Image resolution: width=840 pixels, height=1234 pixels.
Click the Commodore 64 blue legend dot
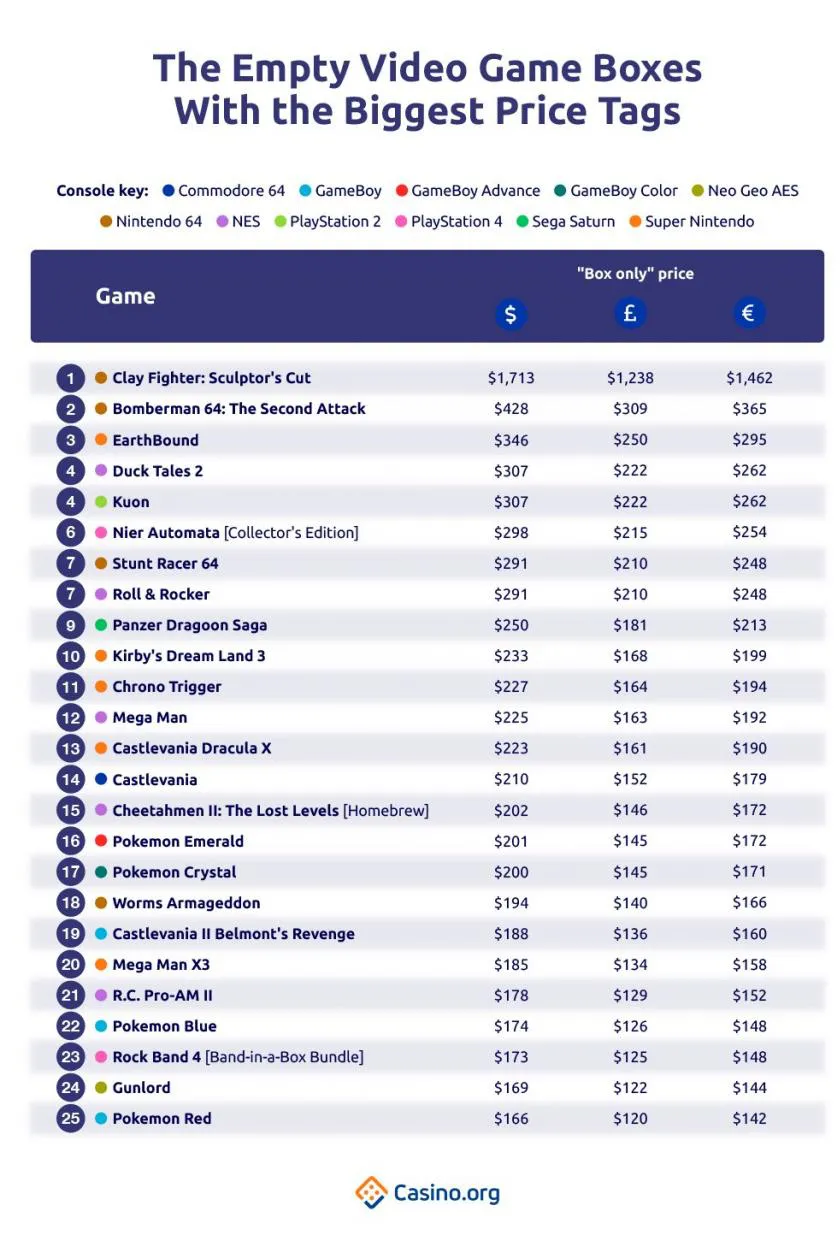pyautogui.click(x=168, y=191)
